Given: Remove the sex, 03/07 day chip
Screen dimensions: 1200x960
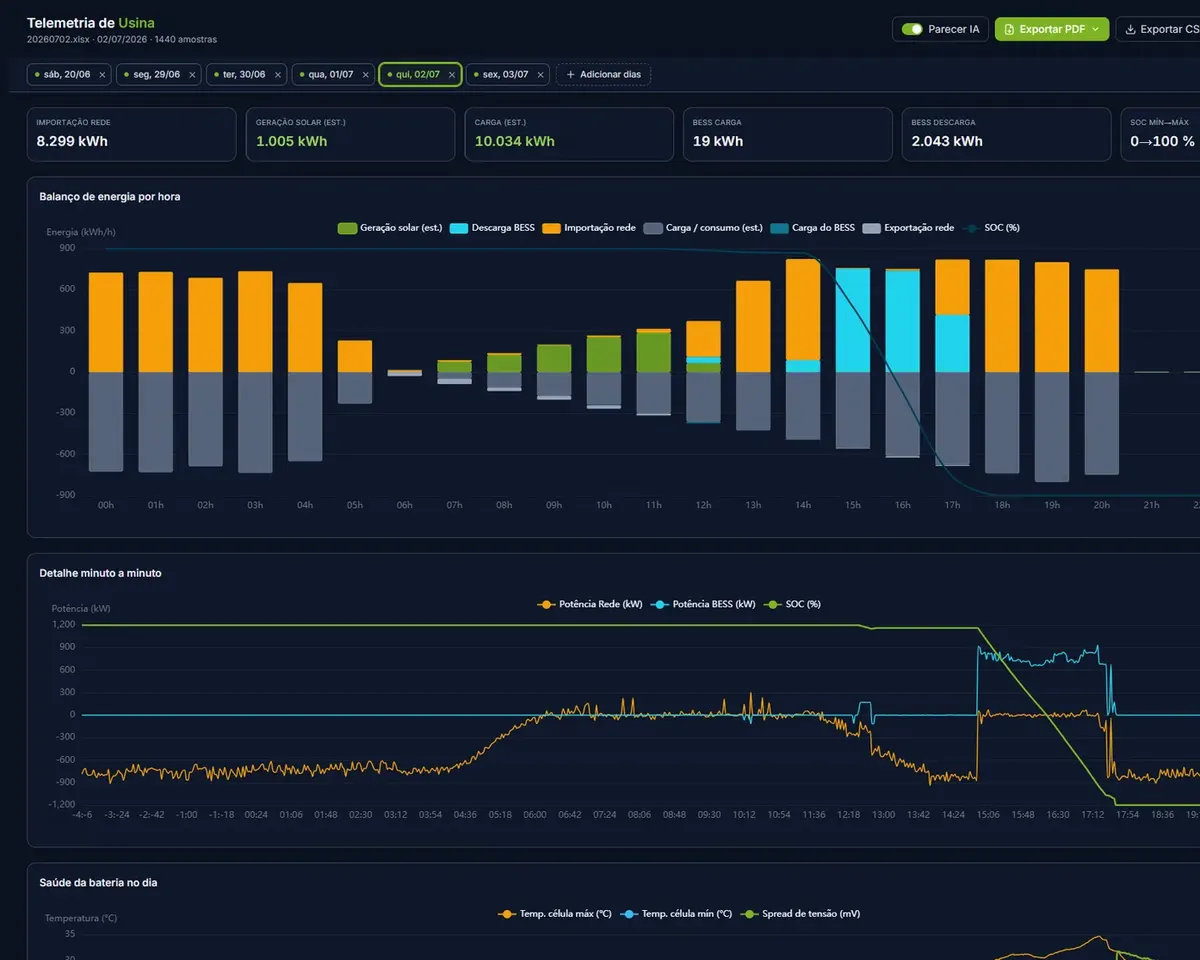Looking at the screenshot, I should pos(541,75).
